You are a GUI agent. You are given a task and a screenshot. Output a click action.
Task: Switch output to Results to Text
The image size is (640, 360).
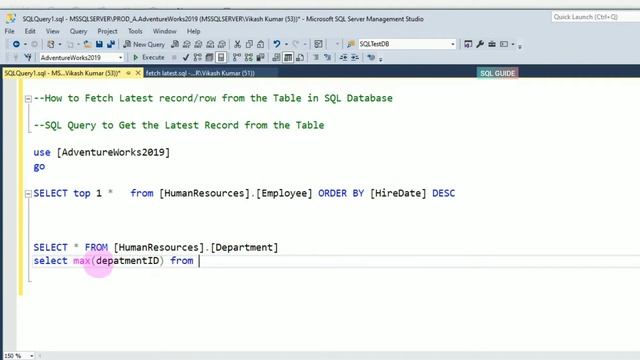[276, 58]
